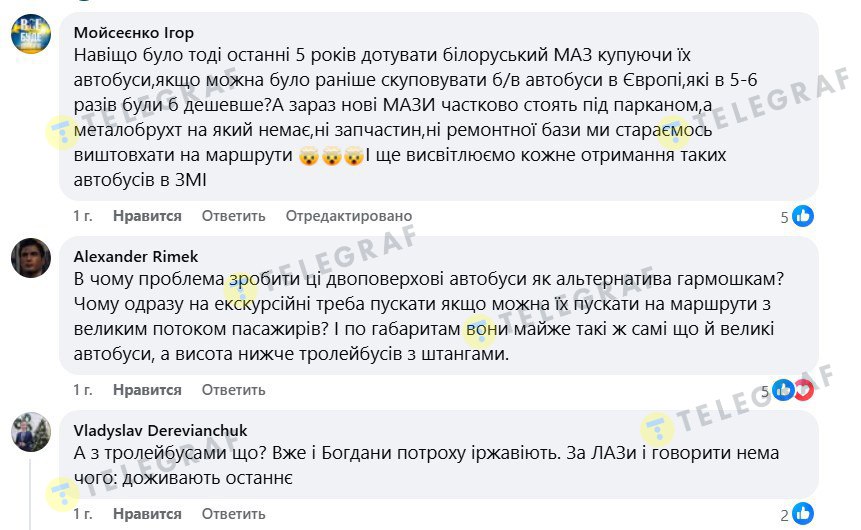Click the 1 г. timestamp under Rimek's comment
The width and height of the screenshot is (861, 530).
pyautogui.click(x=83, y=390)
